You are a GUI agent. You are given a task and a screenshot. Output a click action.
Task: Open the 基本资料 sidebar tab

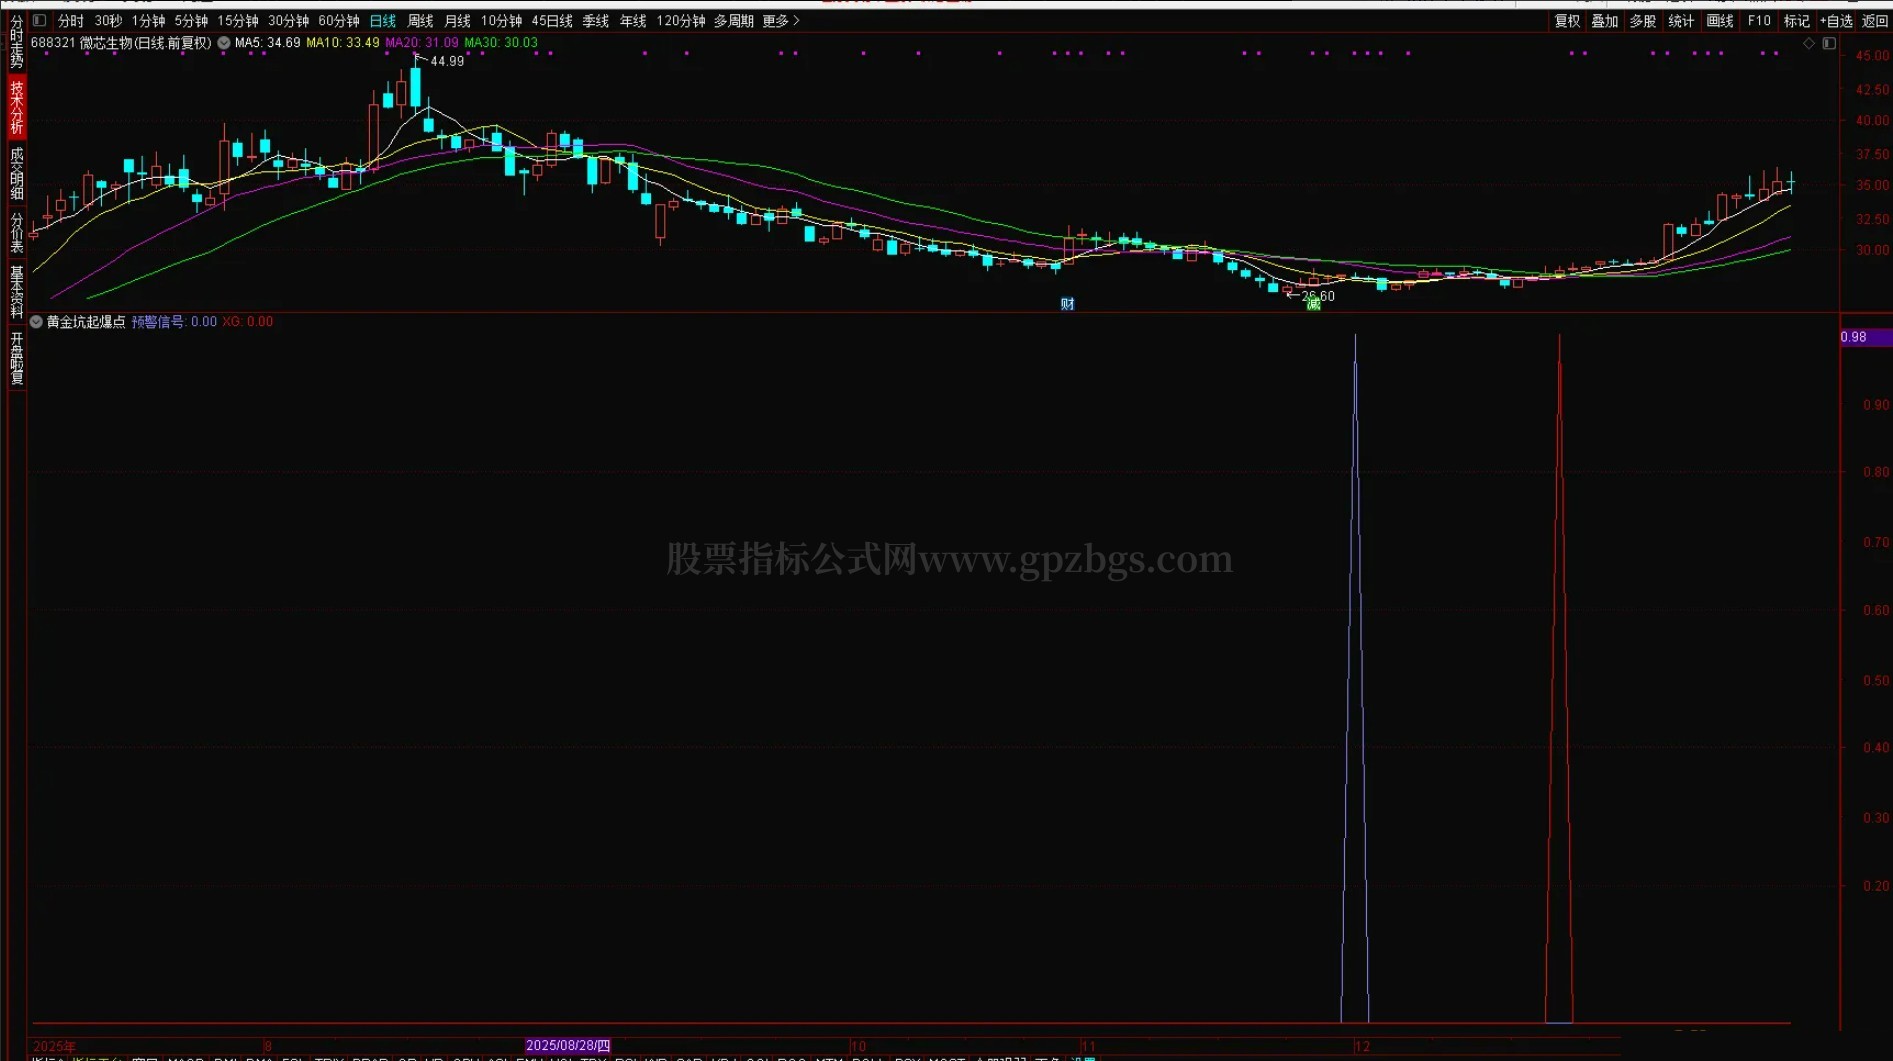point(17,291)
